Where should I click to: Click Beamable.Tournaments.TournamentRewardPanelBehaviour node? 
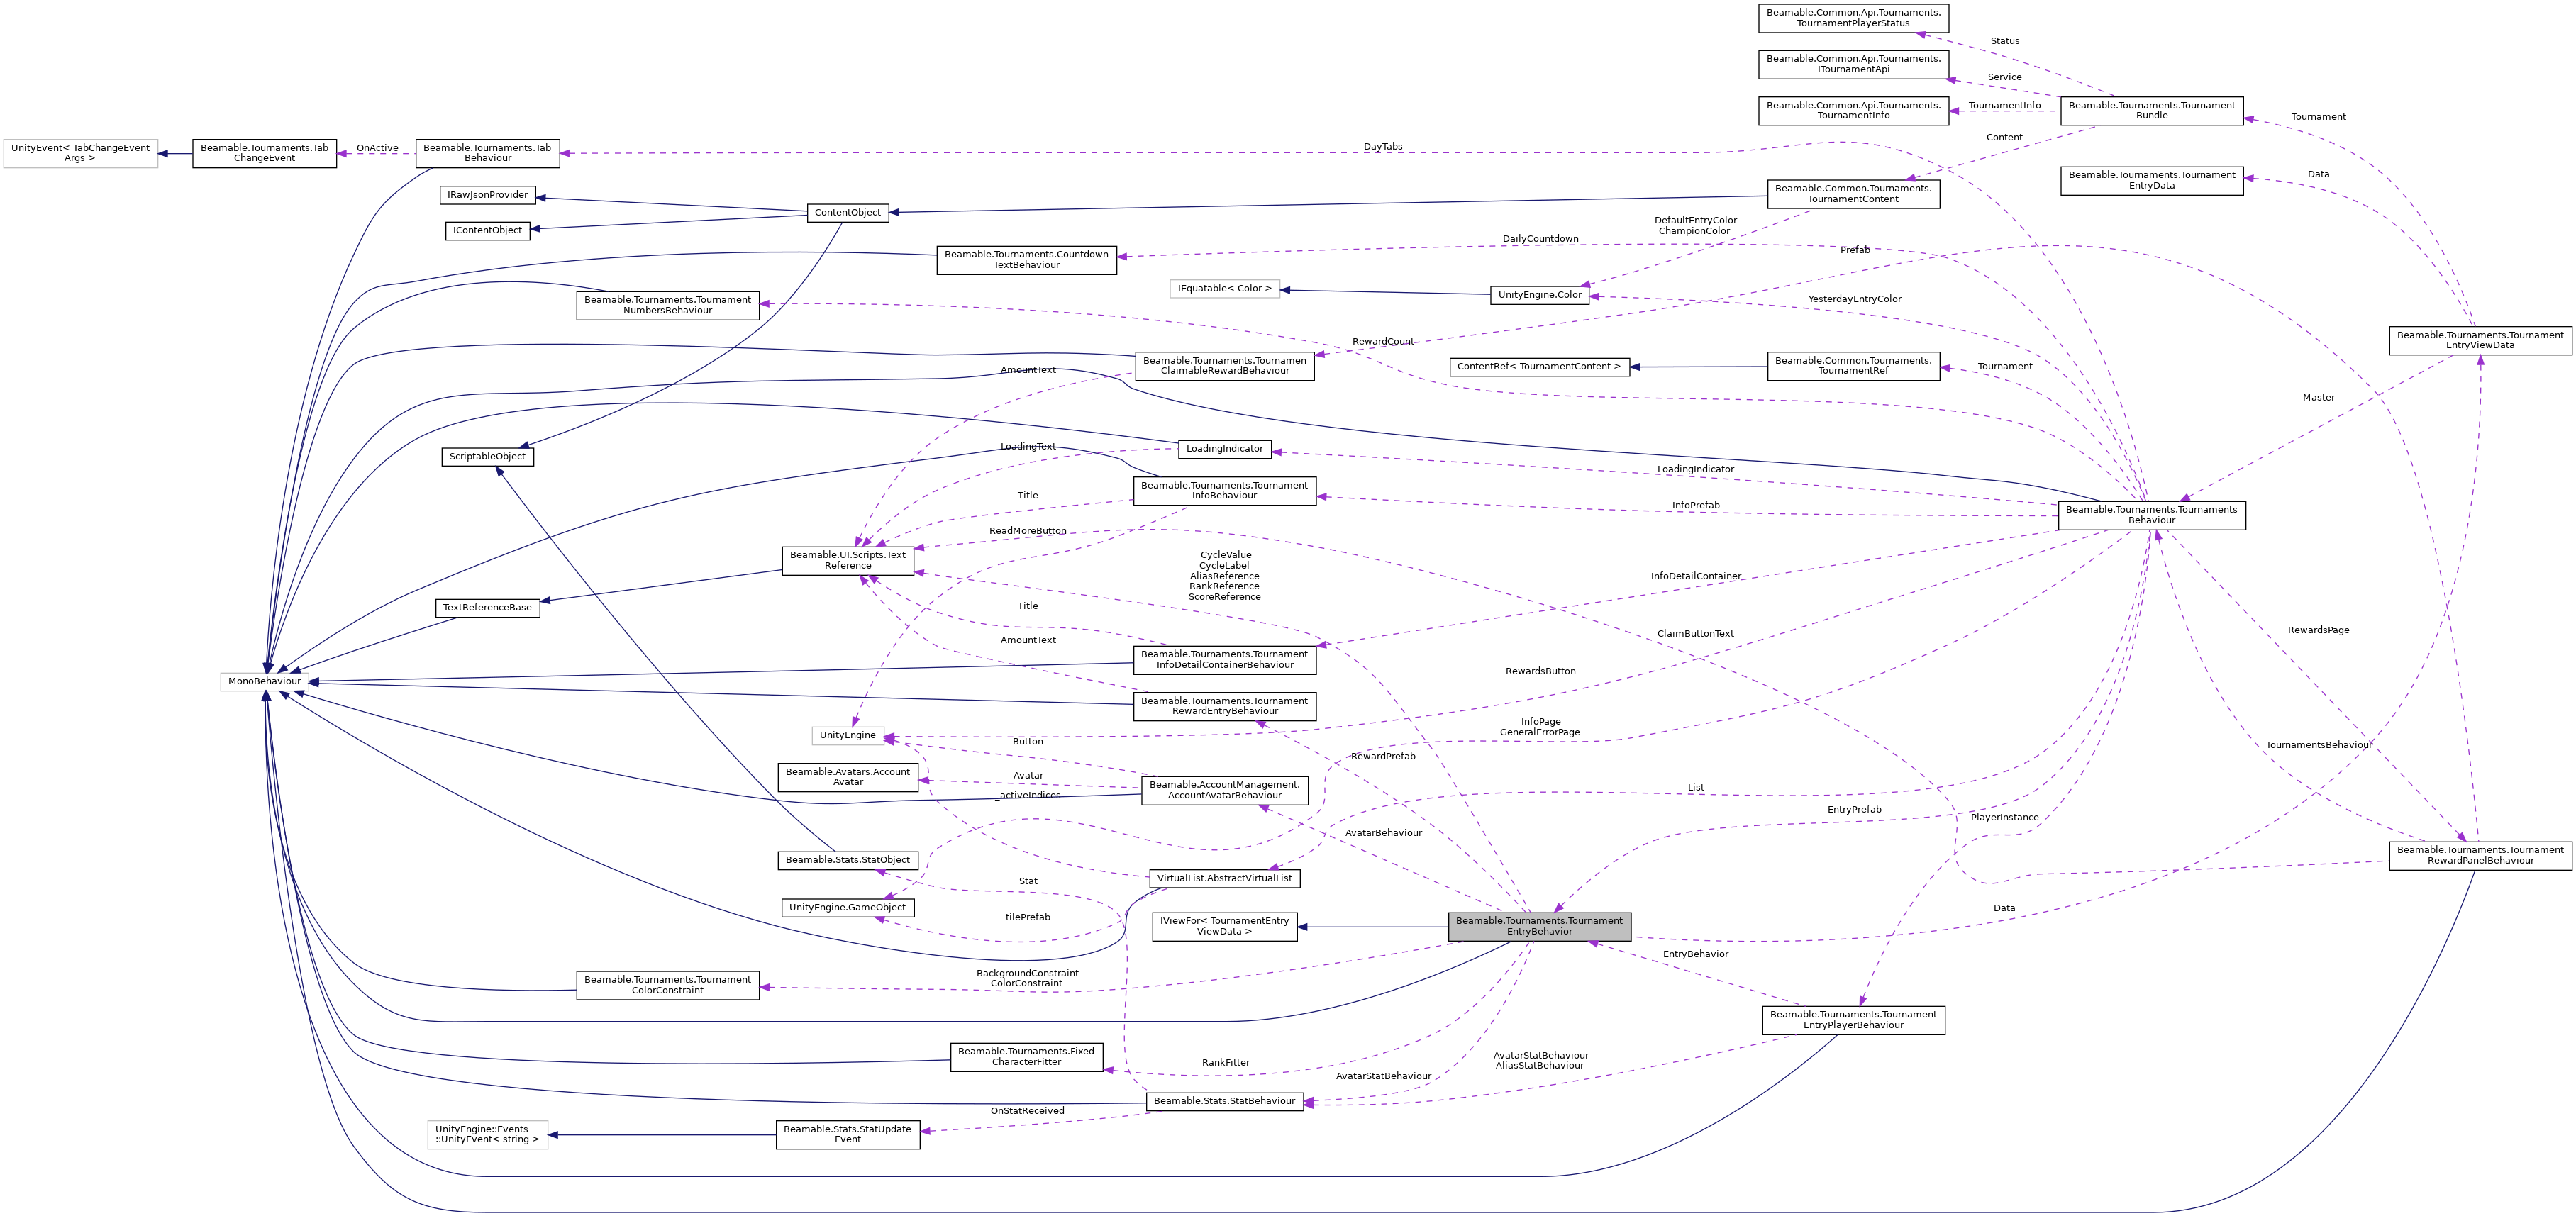coord(2480,856)
